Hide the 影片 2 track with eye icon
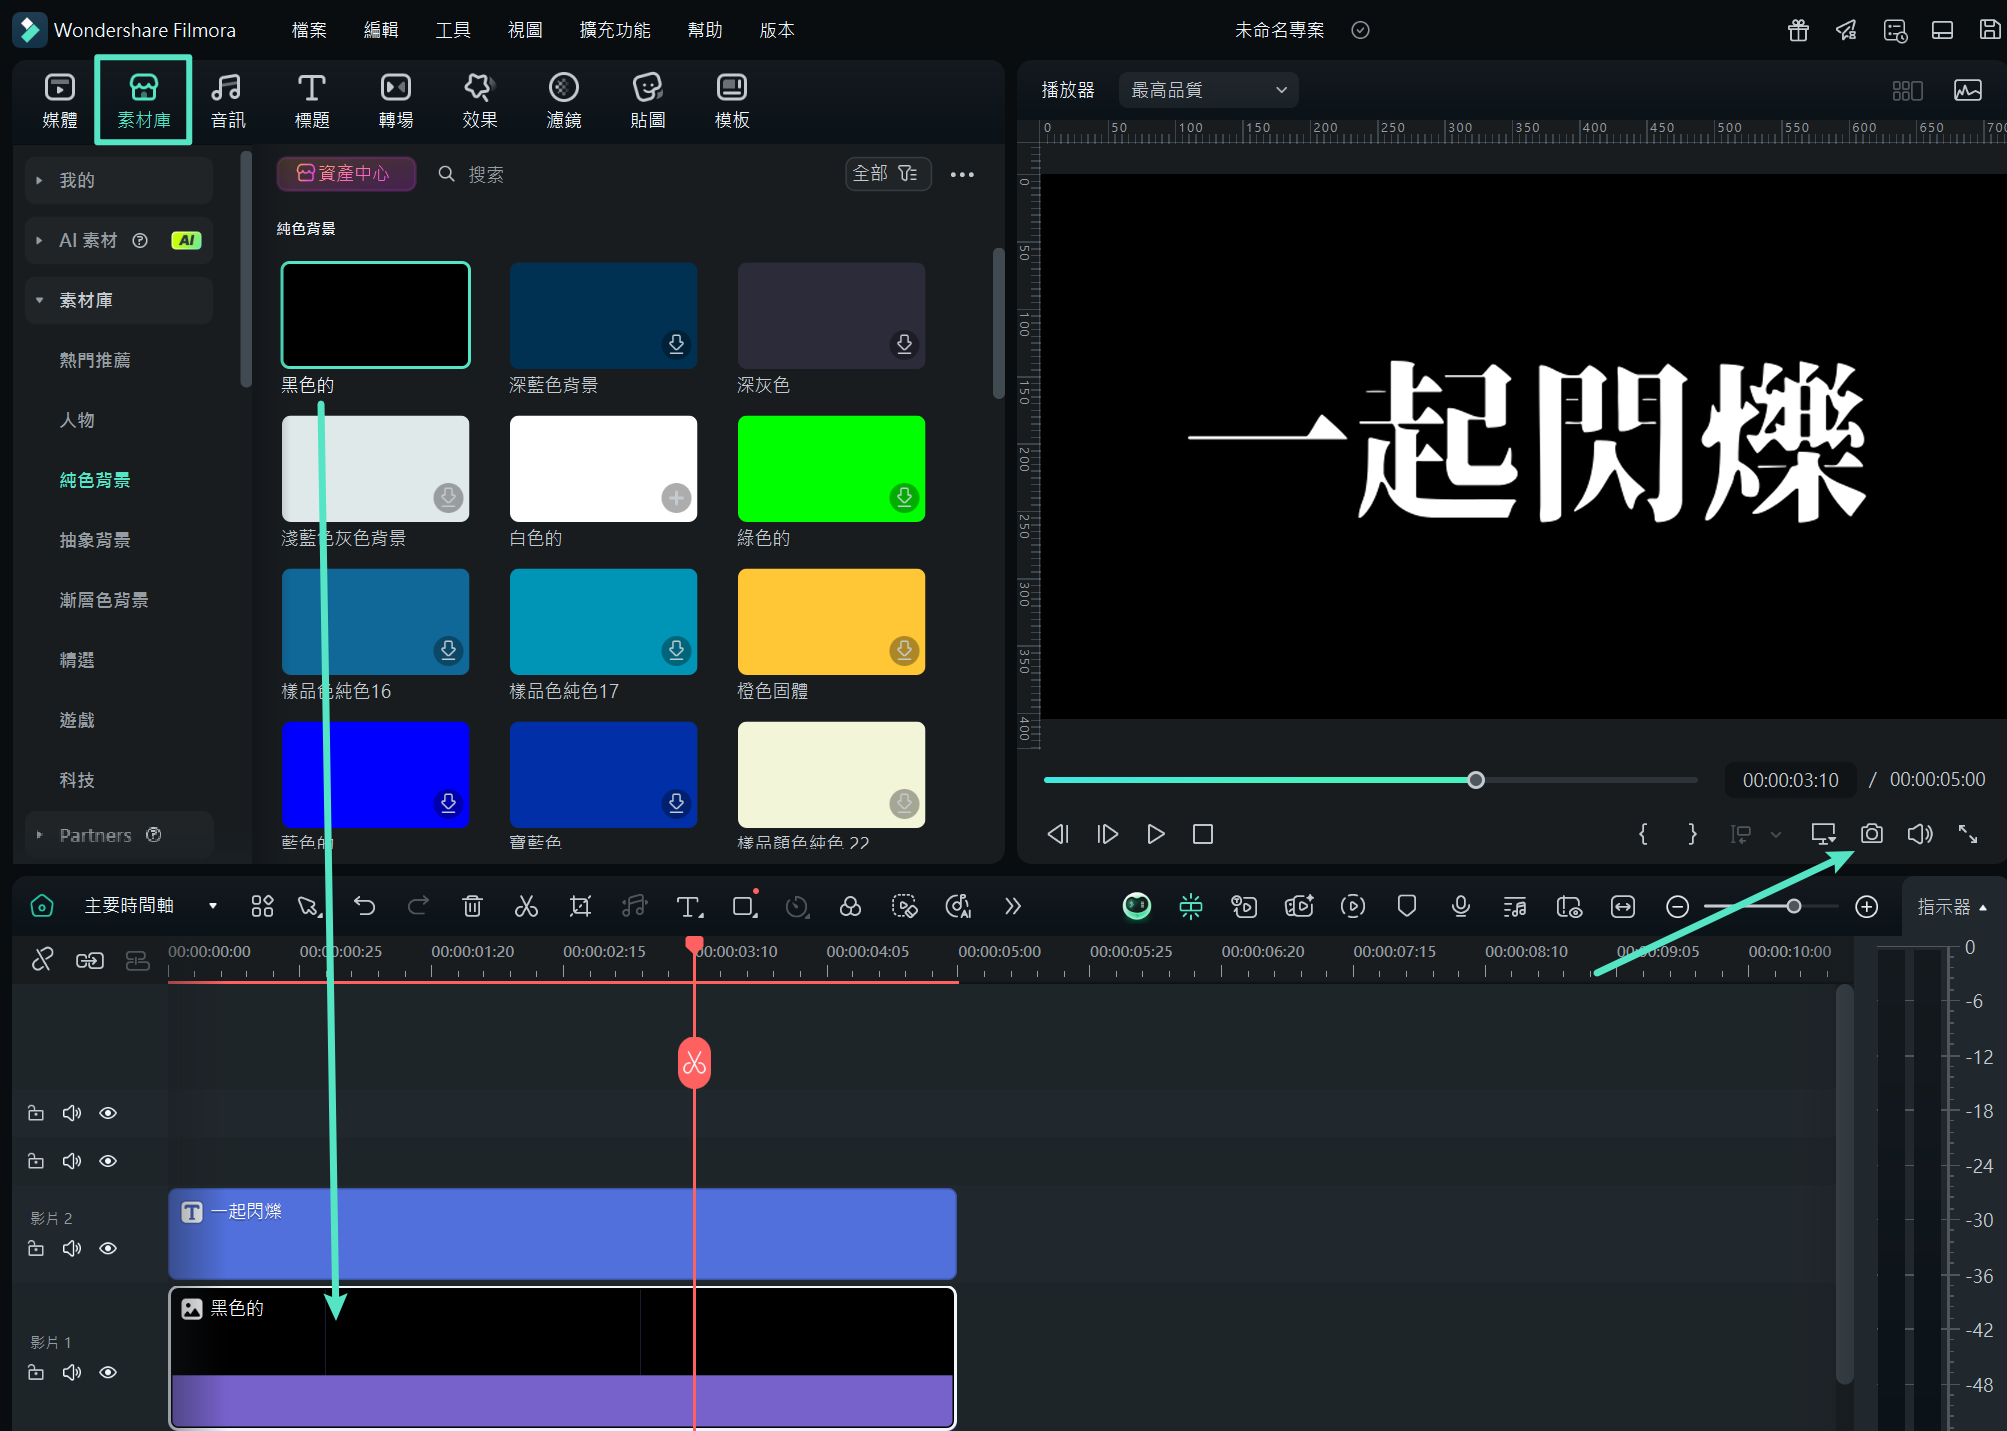 (x=108, y=1248)
